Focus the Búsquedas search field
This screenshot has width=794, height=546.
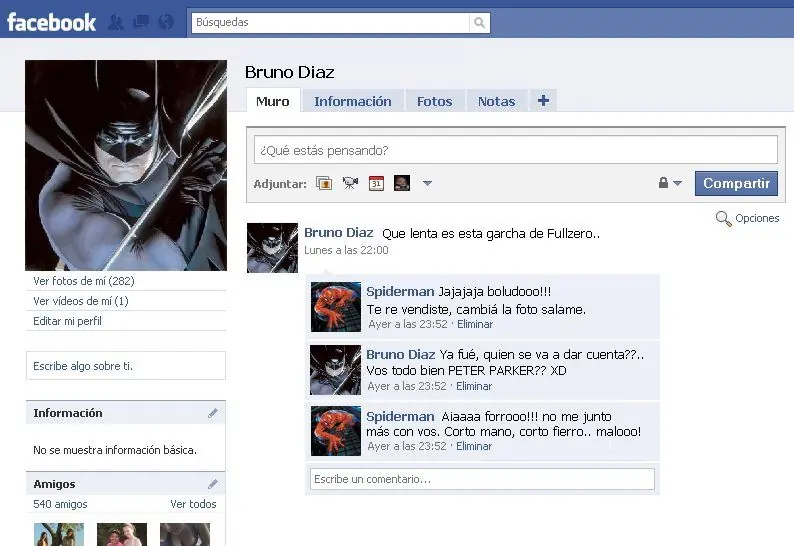330,22
